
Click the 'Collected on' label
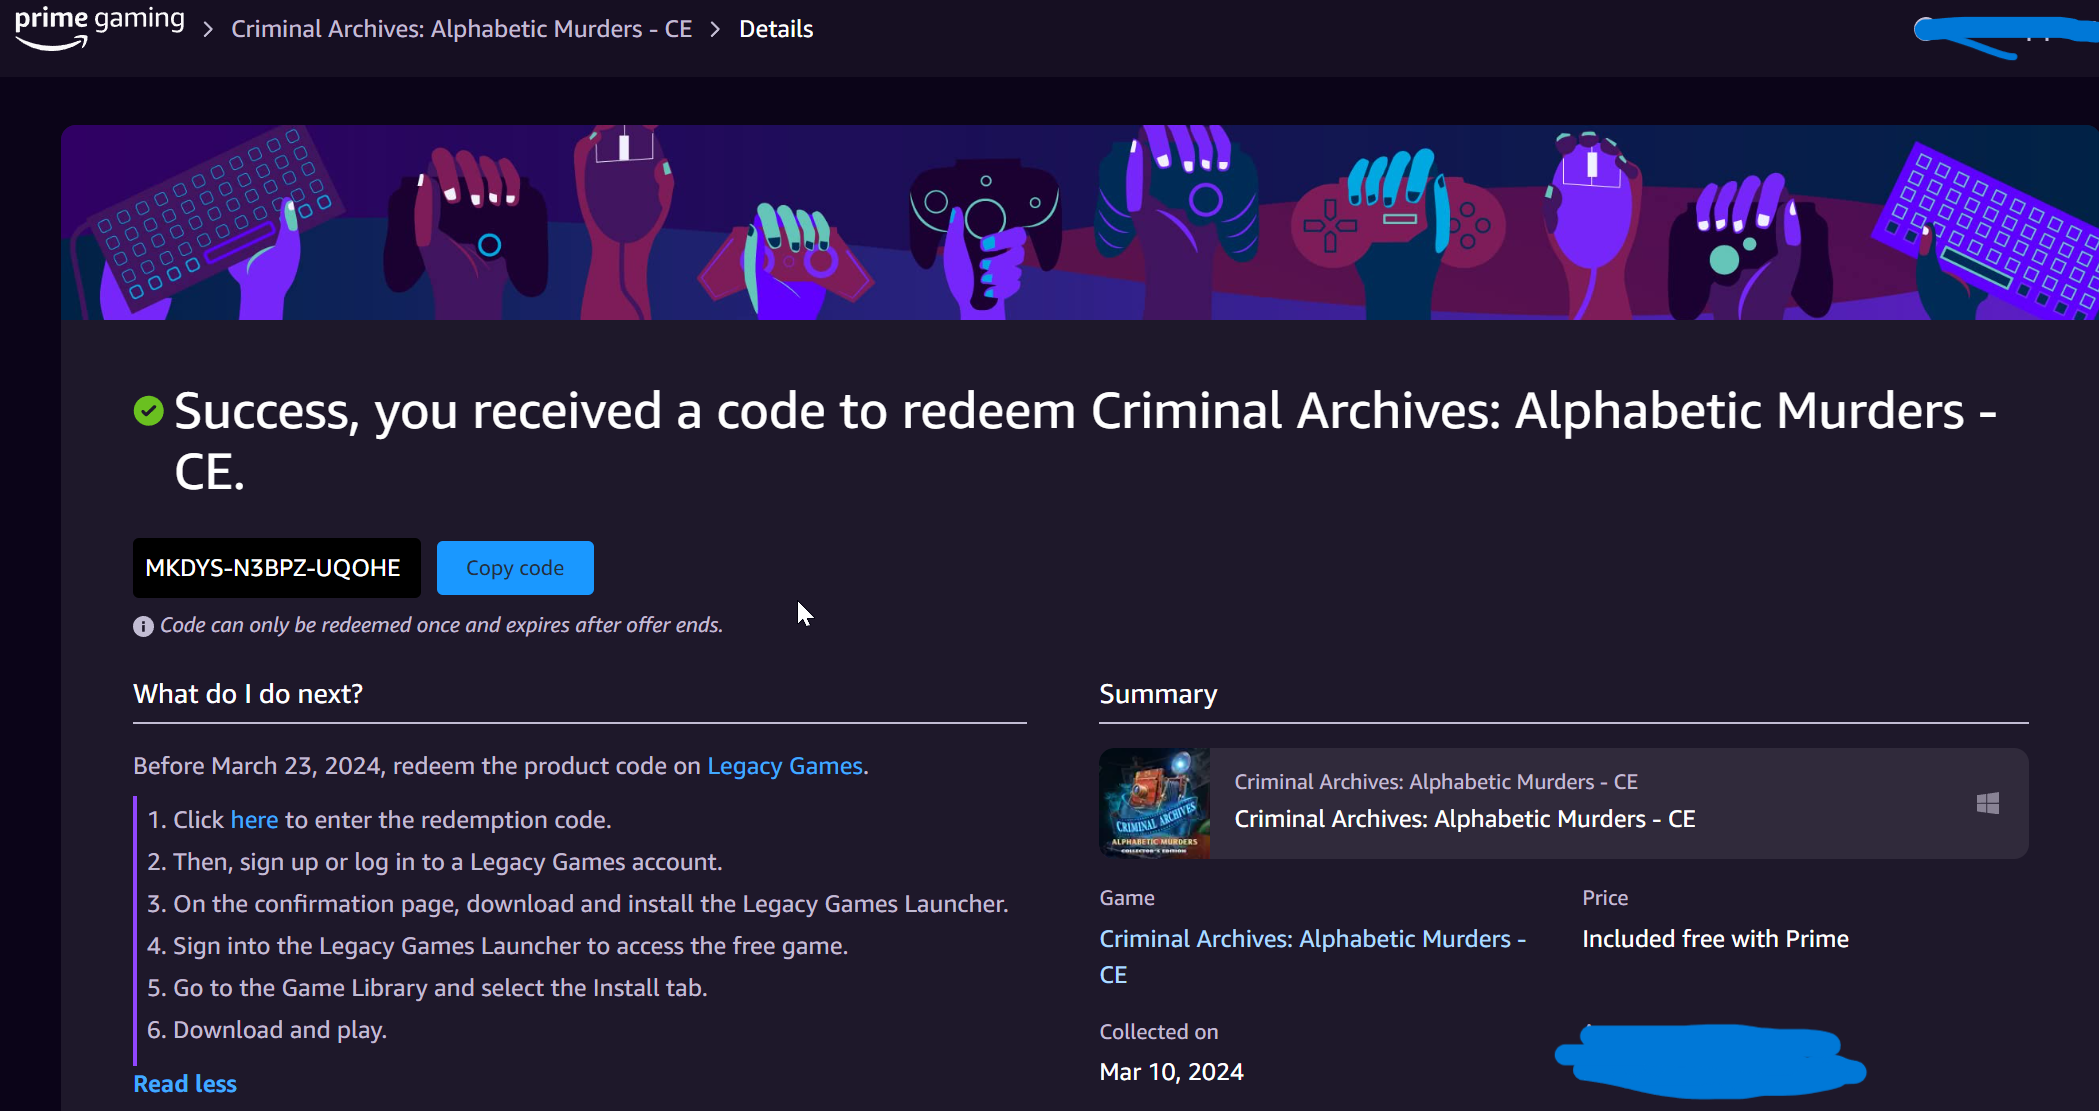[1159, 1032]
